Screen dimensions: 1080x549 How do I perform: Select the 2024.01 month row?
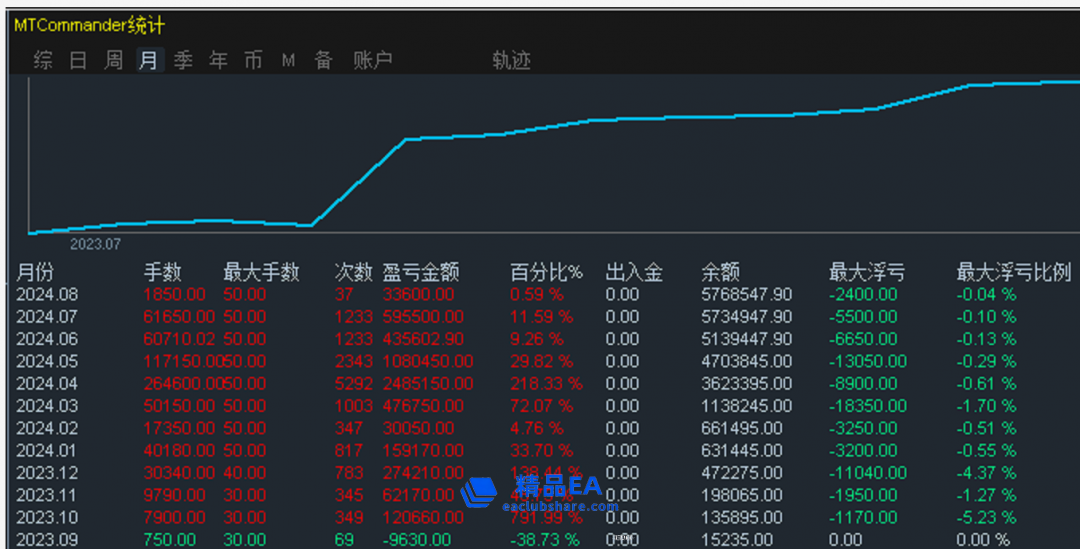(544, 450)
